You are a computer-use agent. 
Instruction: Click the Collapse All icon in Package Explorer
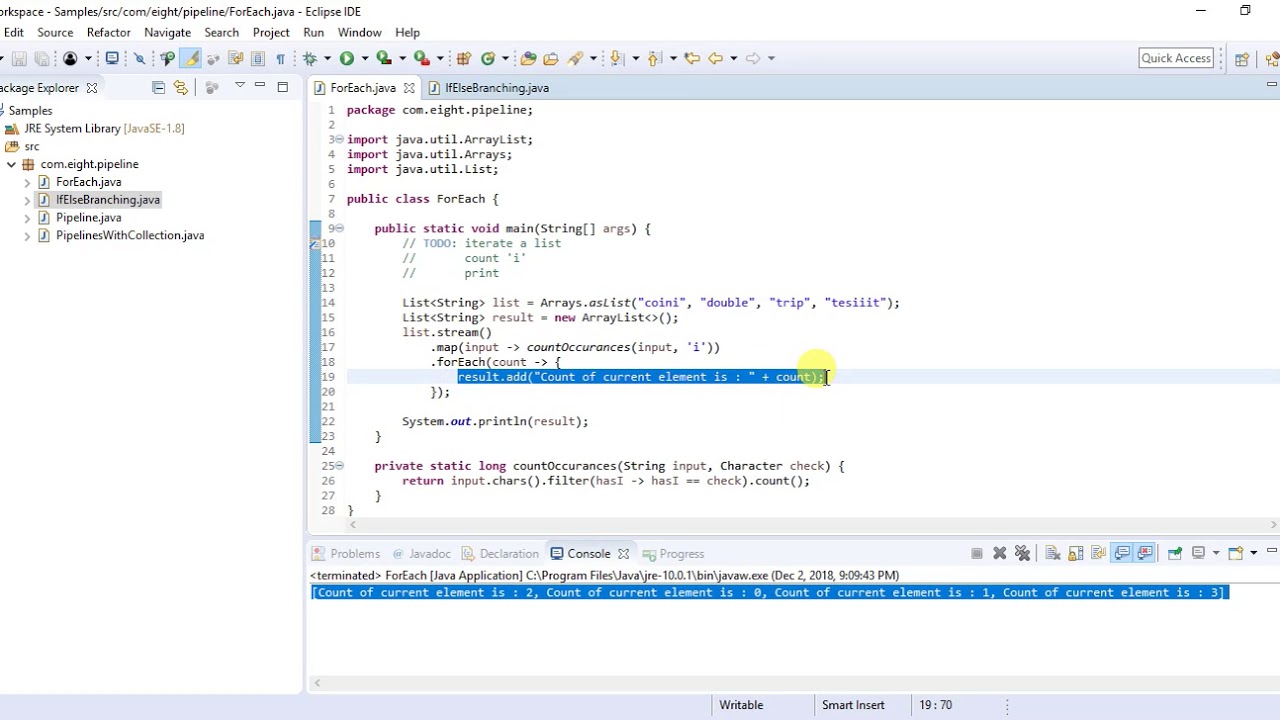tap(158, 88)
